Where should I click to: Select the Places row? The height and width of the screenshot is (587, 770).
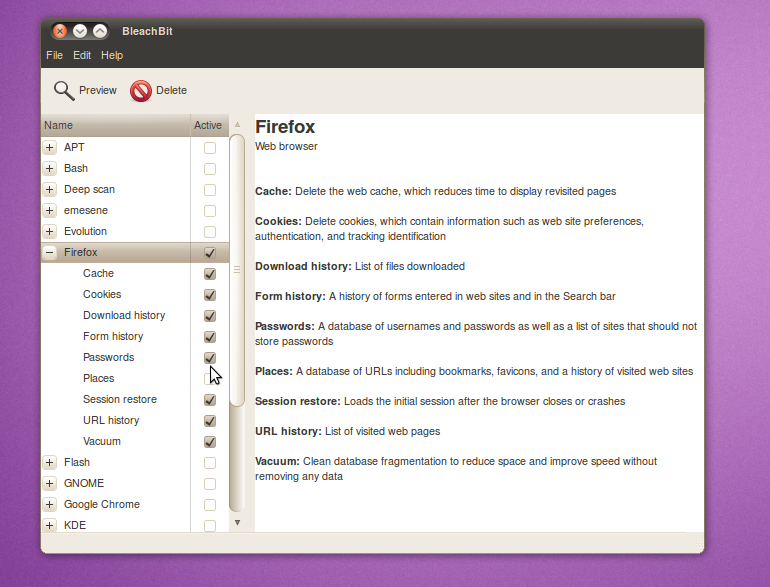(135, 379)
